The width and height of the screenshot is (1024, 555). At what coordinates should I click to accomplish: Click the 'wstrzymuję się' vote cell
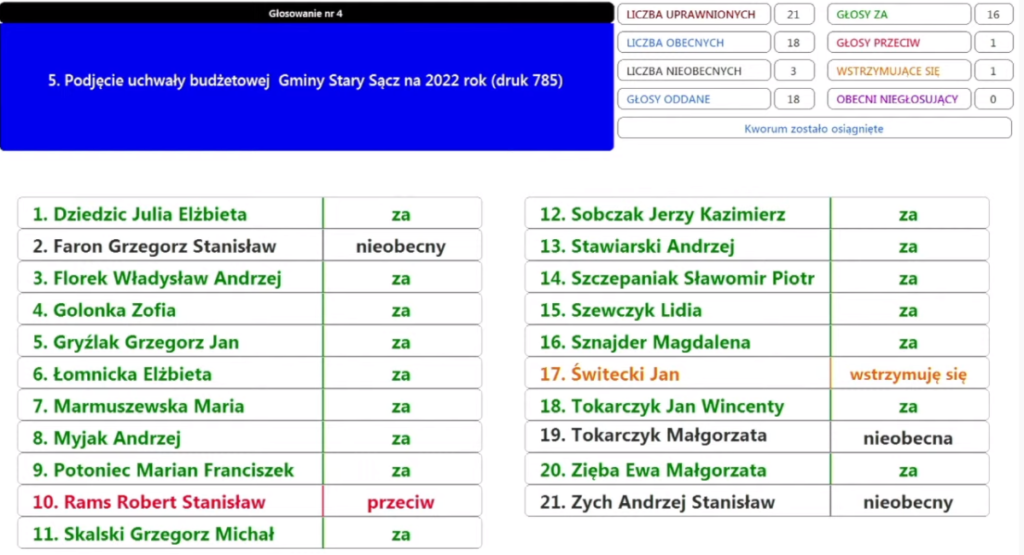[x=908, y=374]
